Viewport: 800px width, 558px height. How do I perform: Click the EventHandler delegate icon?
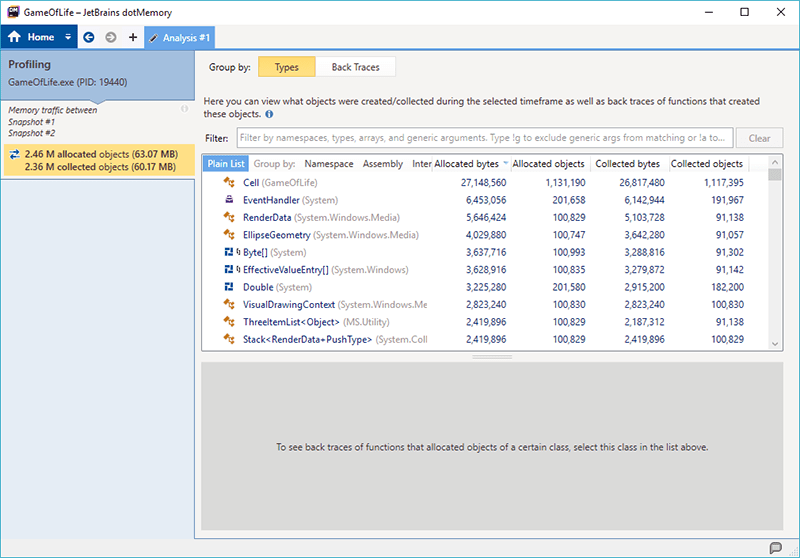point(229,200)
